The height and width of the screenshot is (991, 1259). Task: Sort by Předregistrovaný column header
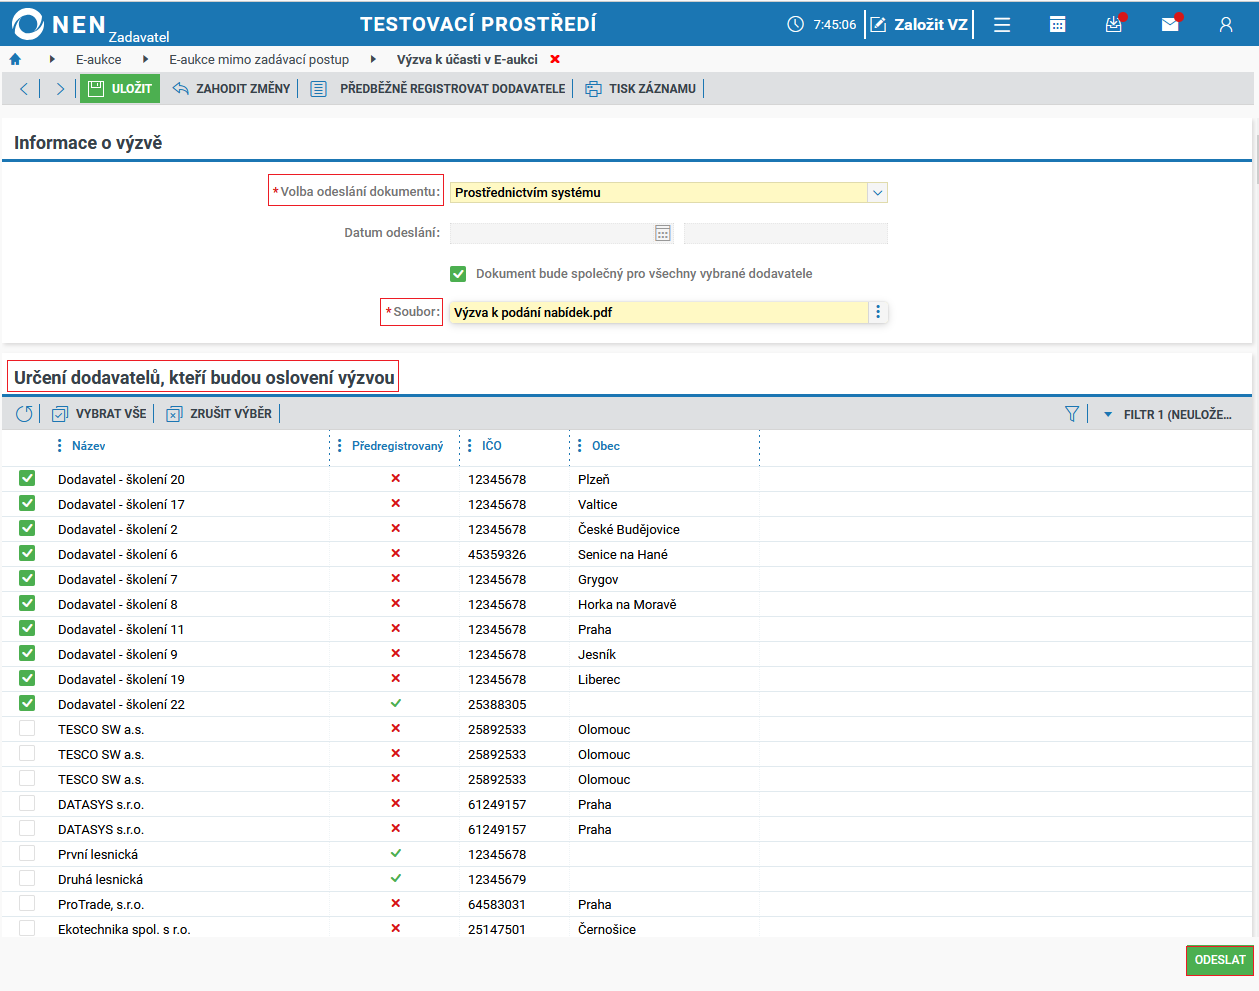[397, 446]
